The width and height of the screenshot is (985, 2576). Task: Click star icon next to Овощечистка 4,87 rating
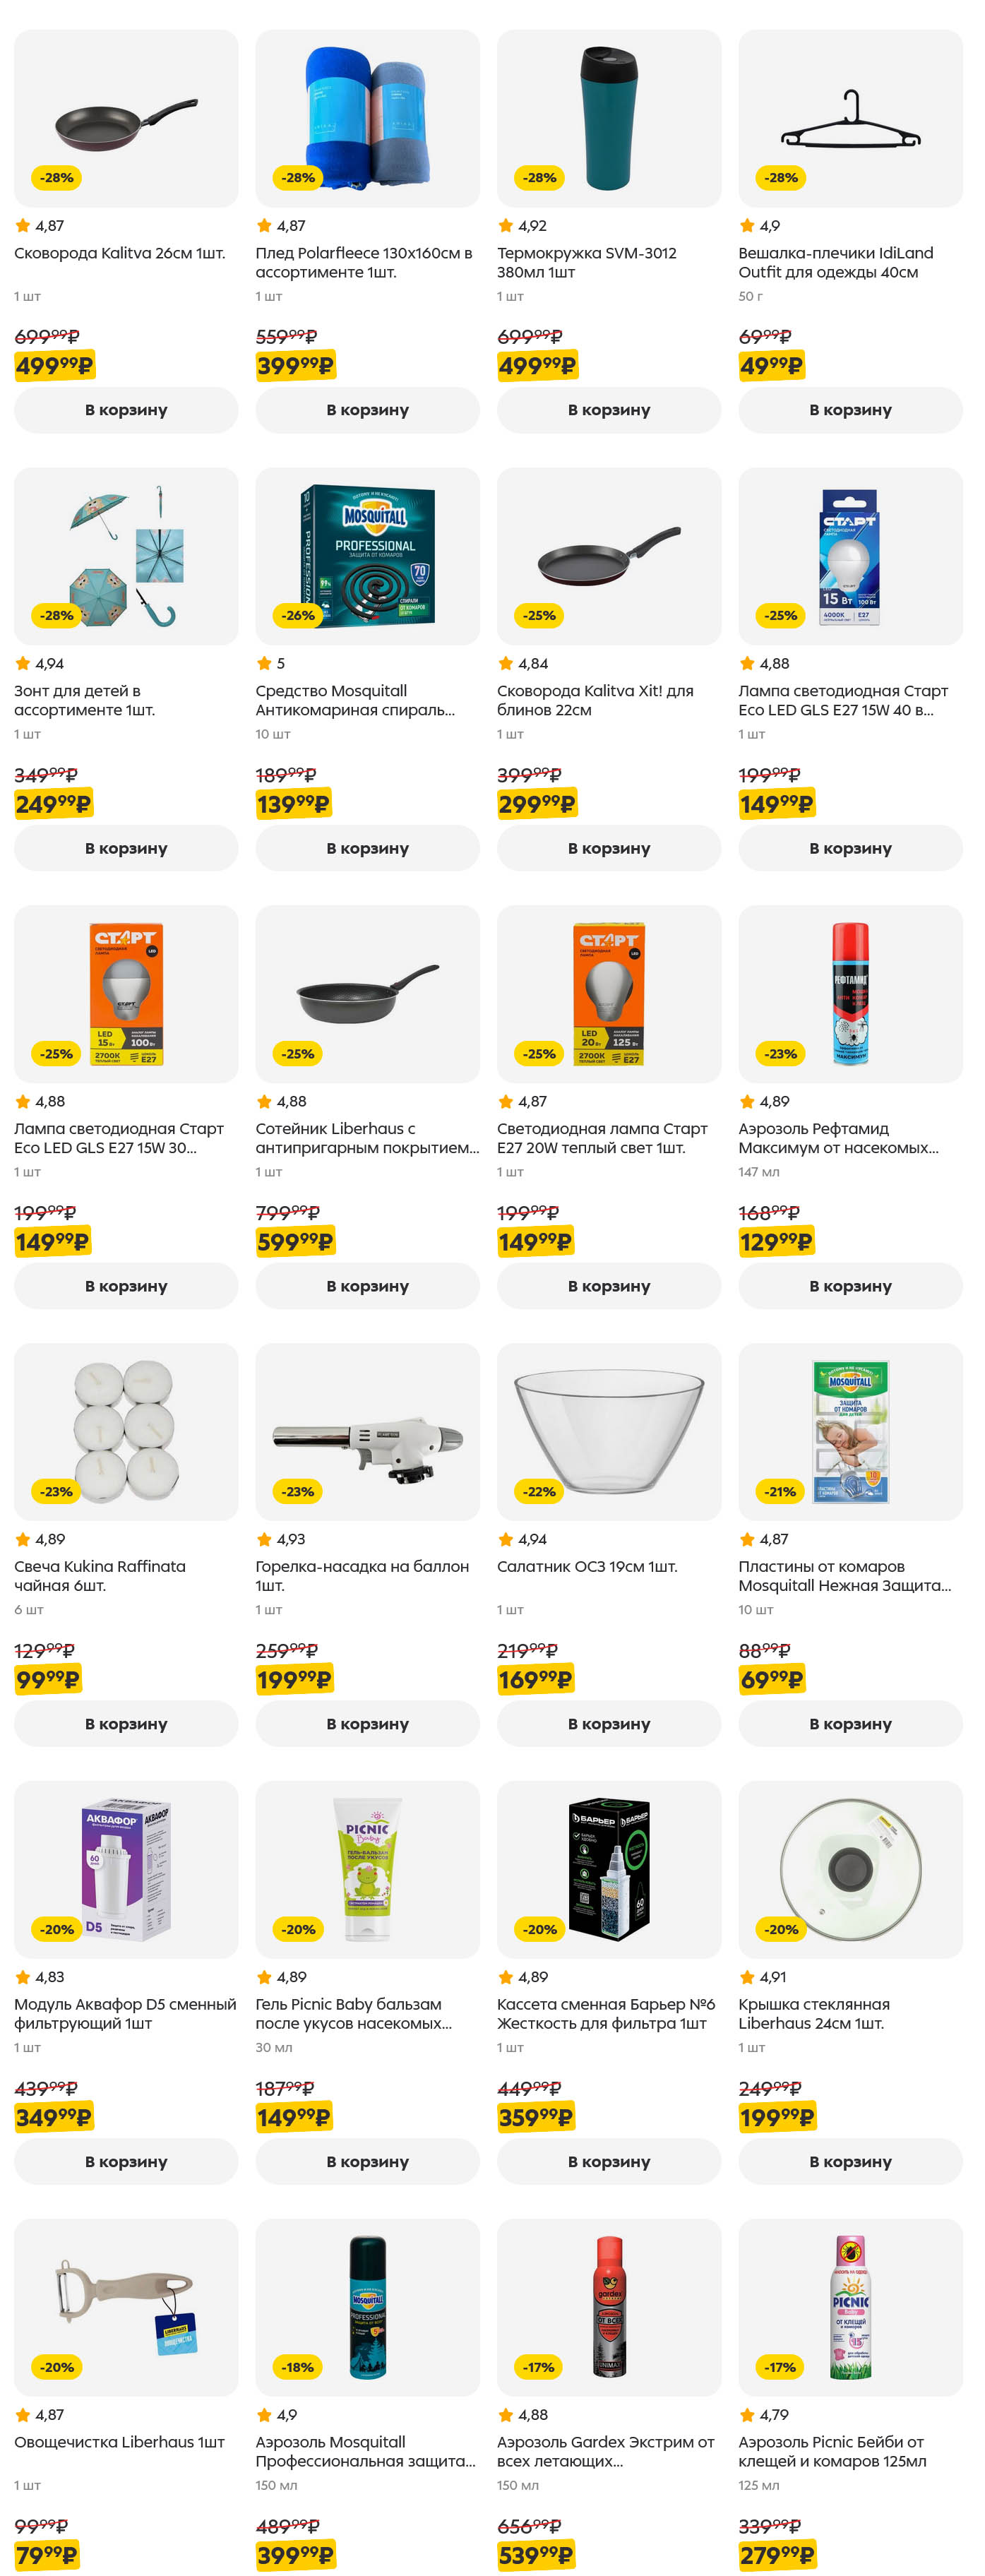pyautogui.click(x=23, y=2414)
